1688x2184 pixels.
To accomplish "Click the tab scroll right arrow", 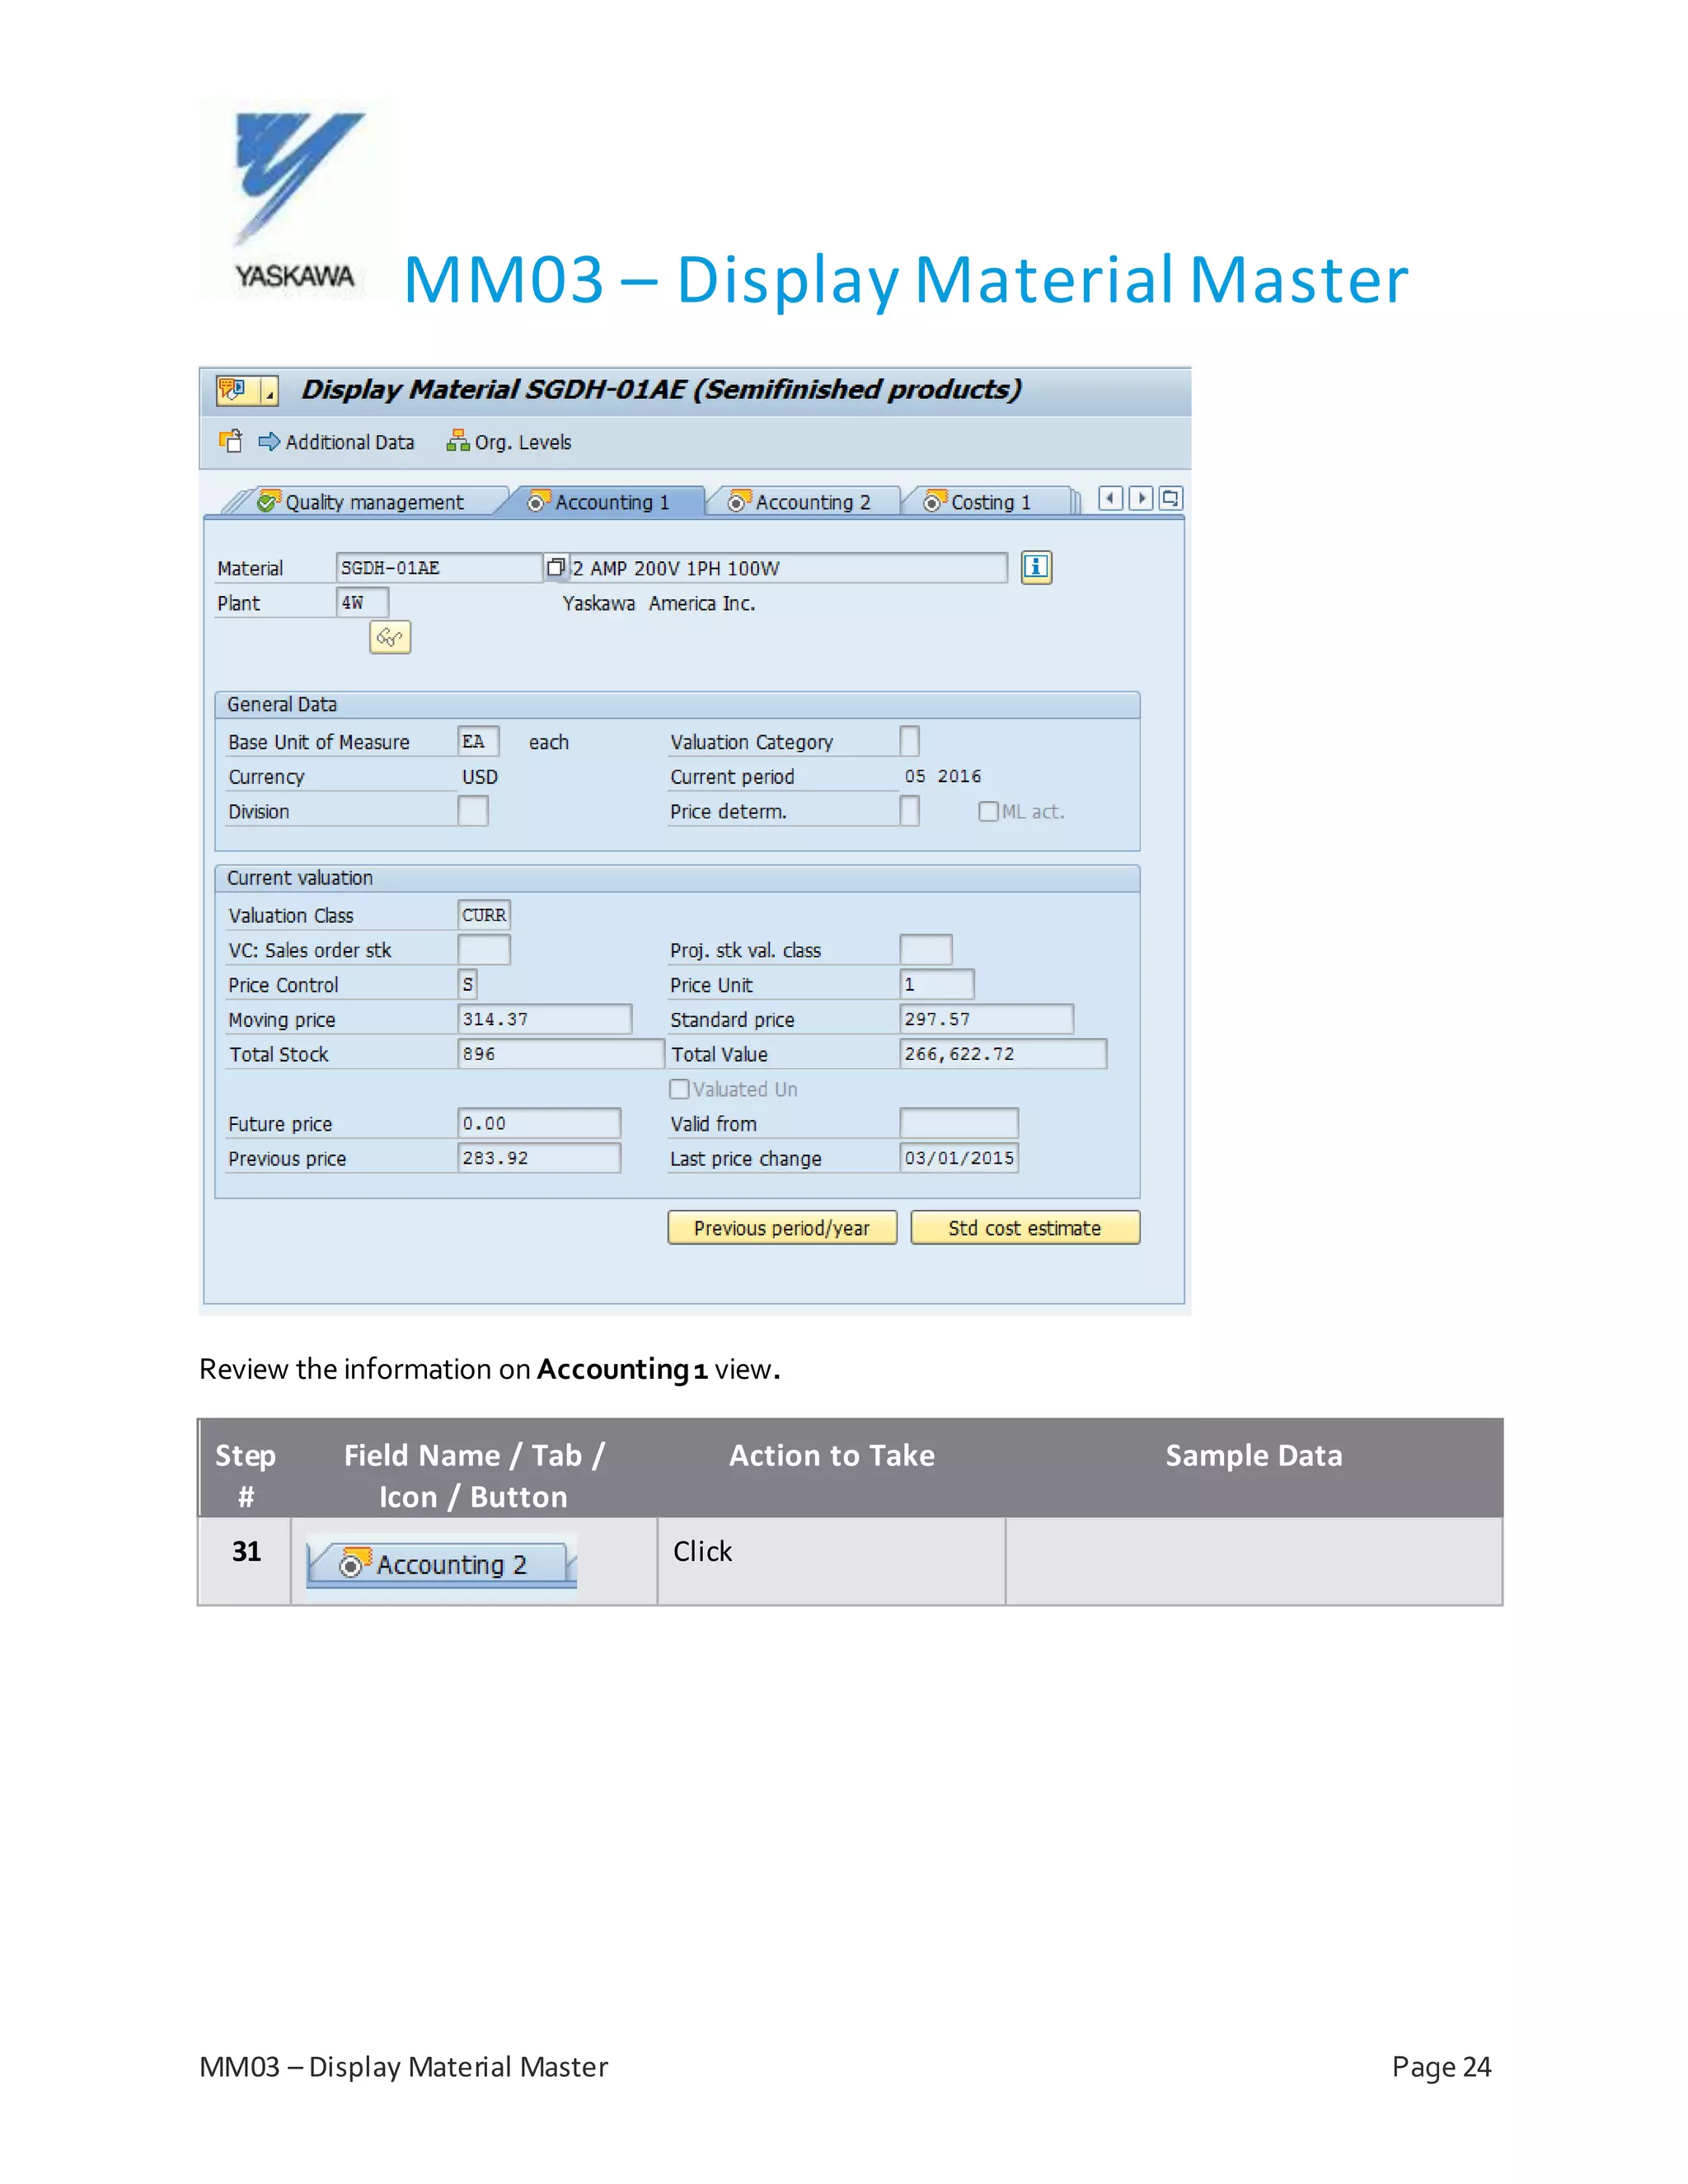I will [1141, 498].
